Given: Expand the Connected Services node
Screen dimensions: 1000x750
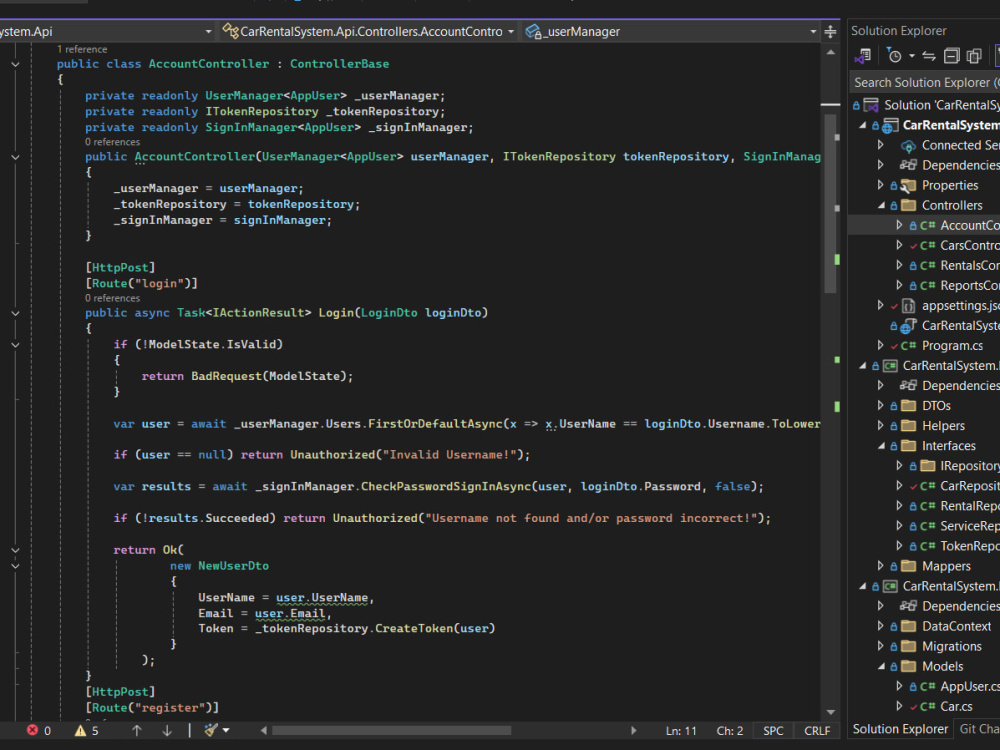Looking at the screenshot, I should click(x=881, y=145).
